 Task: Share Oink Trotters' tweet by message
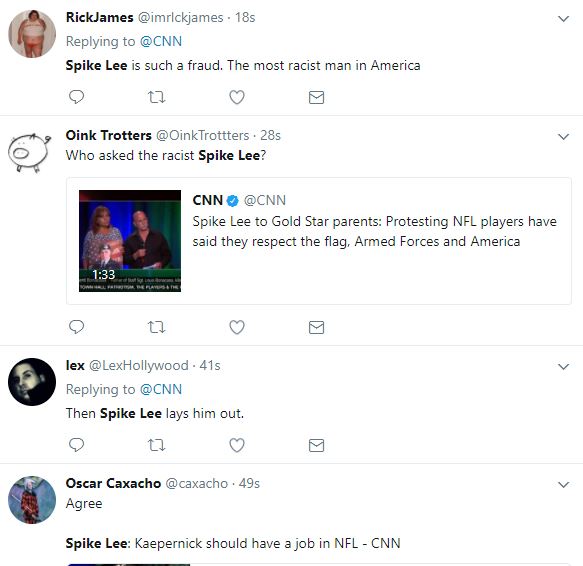pos(316,327)
